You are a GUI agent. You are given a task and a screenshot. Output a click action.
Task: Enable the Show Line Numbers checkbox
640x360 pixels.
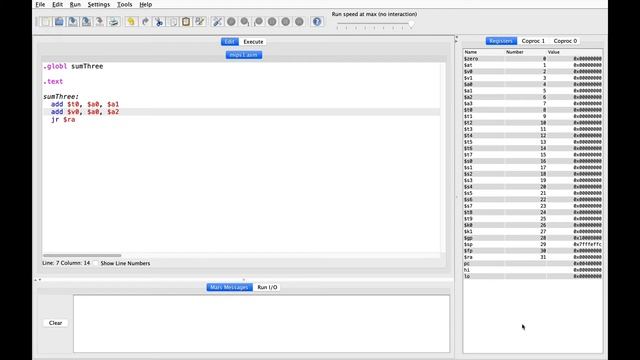click(96, 263)
